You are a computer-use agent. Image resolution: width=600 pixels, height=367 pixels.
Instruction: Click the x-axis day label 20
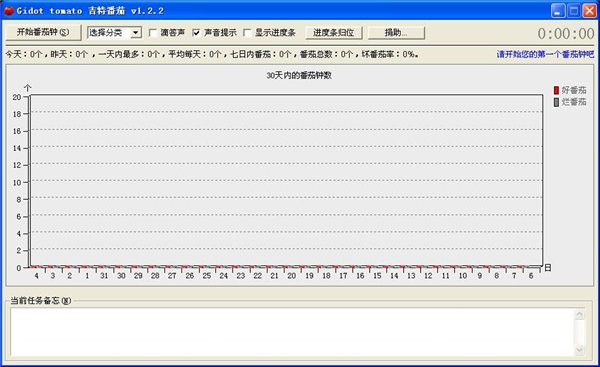click(x=292, y=276)
